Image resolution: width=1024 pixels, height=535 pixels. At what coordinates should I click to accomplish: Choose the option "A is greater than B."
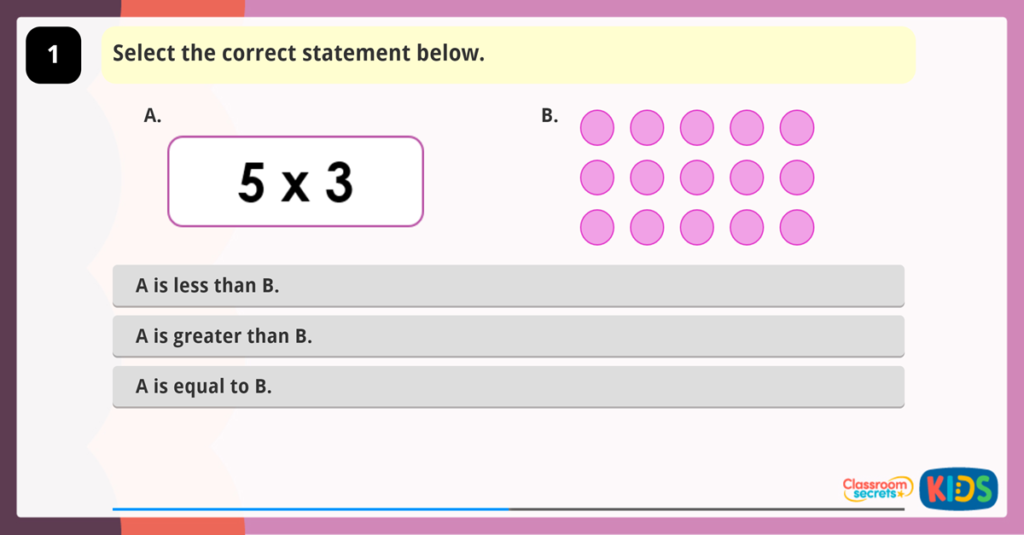click(x=508, y=336)
